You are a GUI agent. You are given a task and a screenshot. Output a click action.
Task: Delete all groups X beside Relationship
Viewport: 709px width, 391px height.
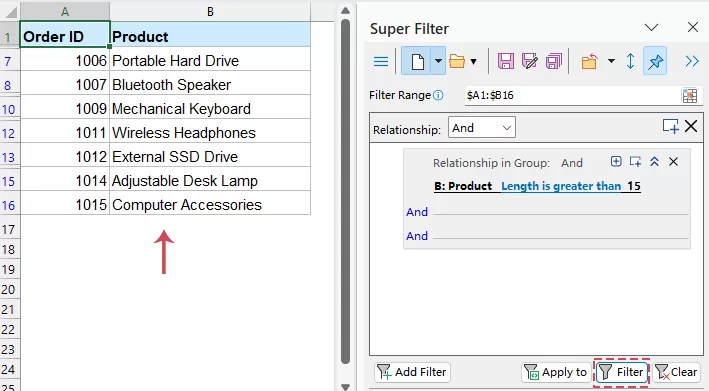tap(691, 126)
